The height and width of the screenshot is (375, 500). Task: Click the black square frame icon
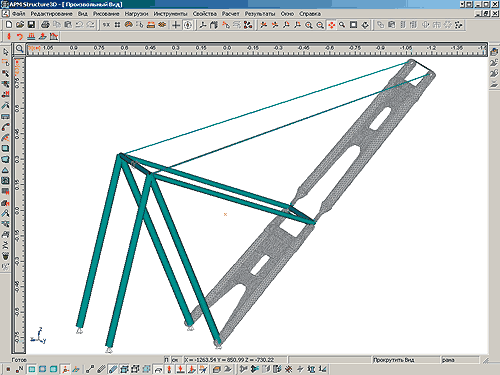(354, 25)
